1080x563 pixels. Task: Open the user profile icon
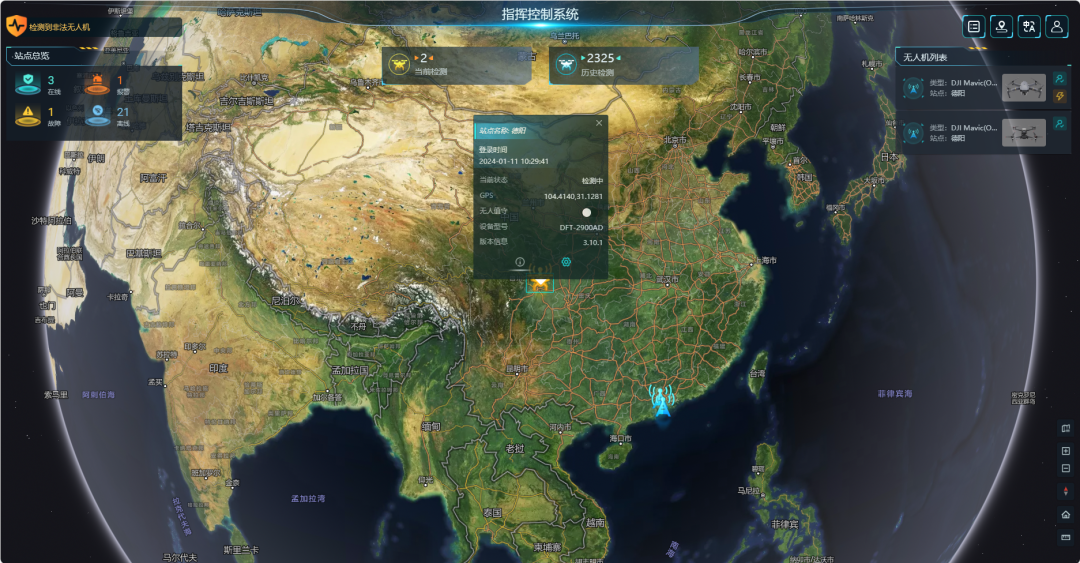click(x=1056, y=27)
